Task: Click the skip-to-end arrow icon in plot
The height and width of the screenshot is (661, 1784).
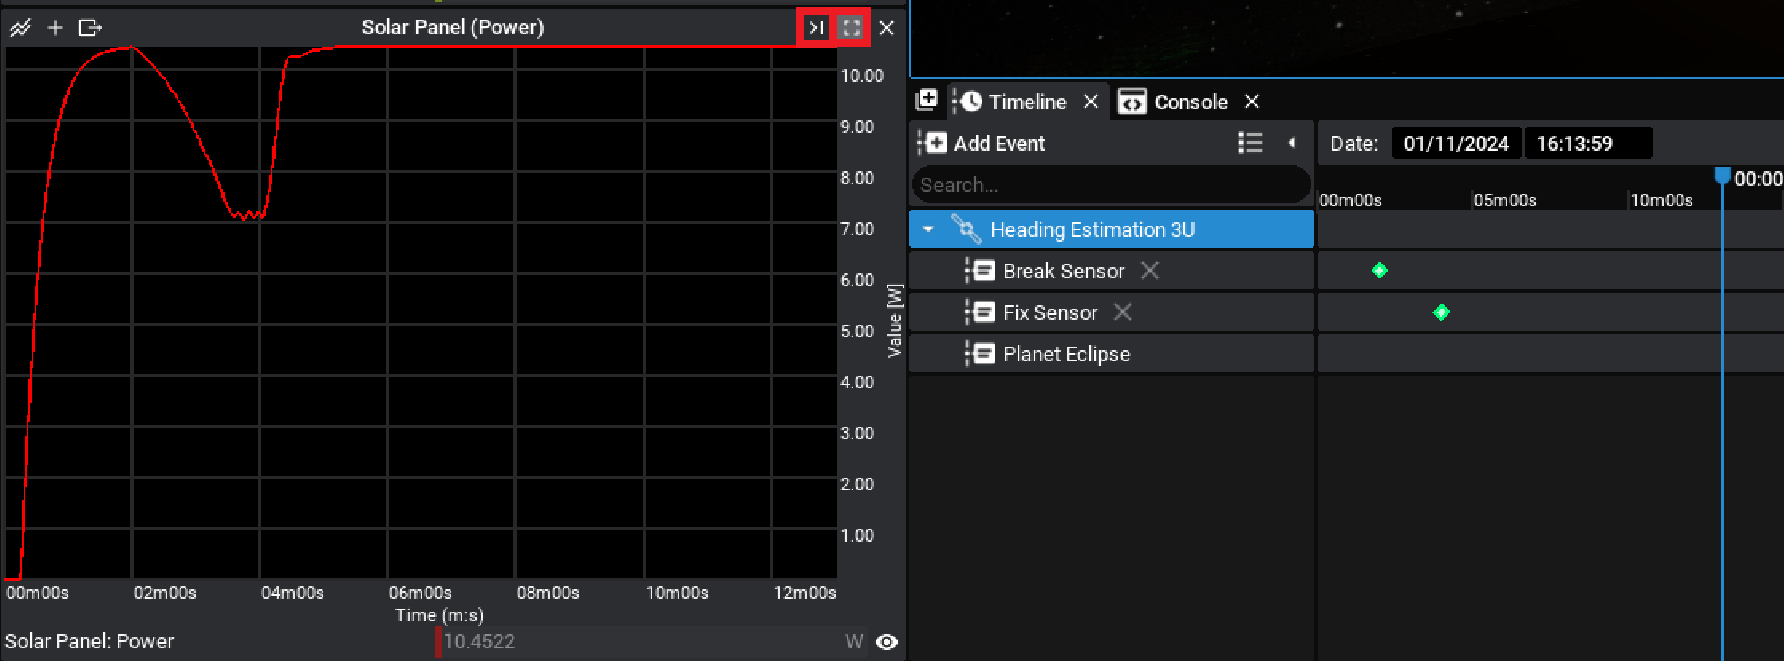Action: [816, 28]
